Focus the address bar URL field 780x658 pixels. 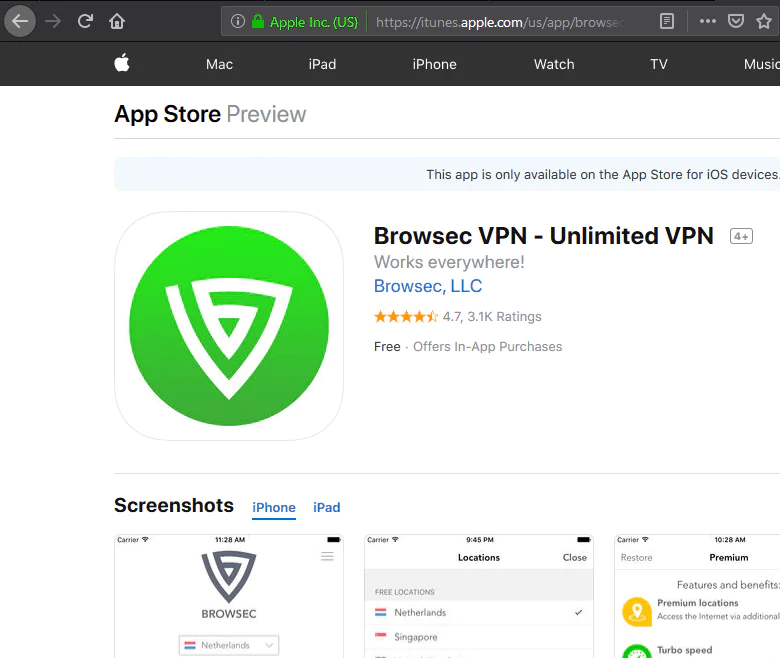click(x=499, y=22)
